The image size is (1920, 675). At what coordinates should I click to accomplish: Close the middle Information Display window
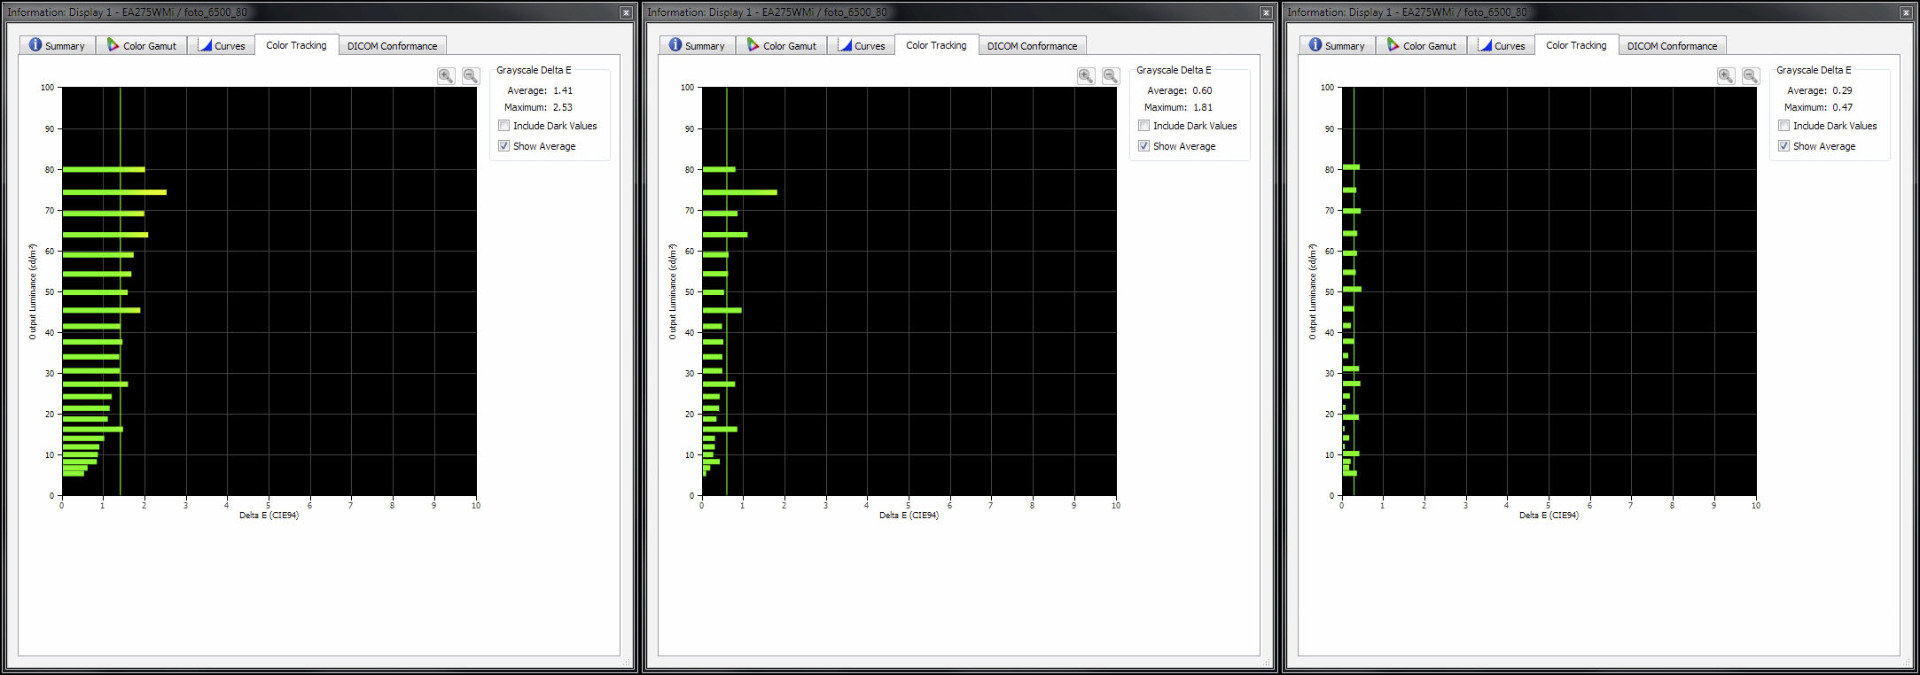[1266, 13]
